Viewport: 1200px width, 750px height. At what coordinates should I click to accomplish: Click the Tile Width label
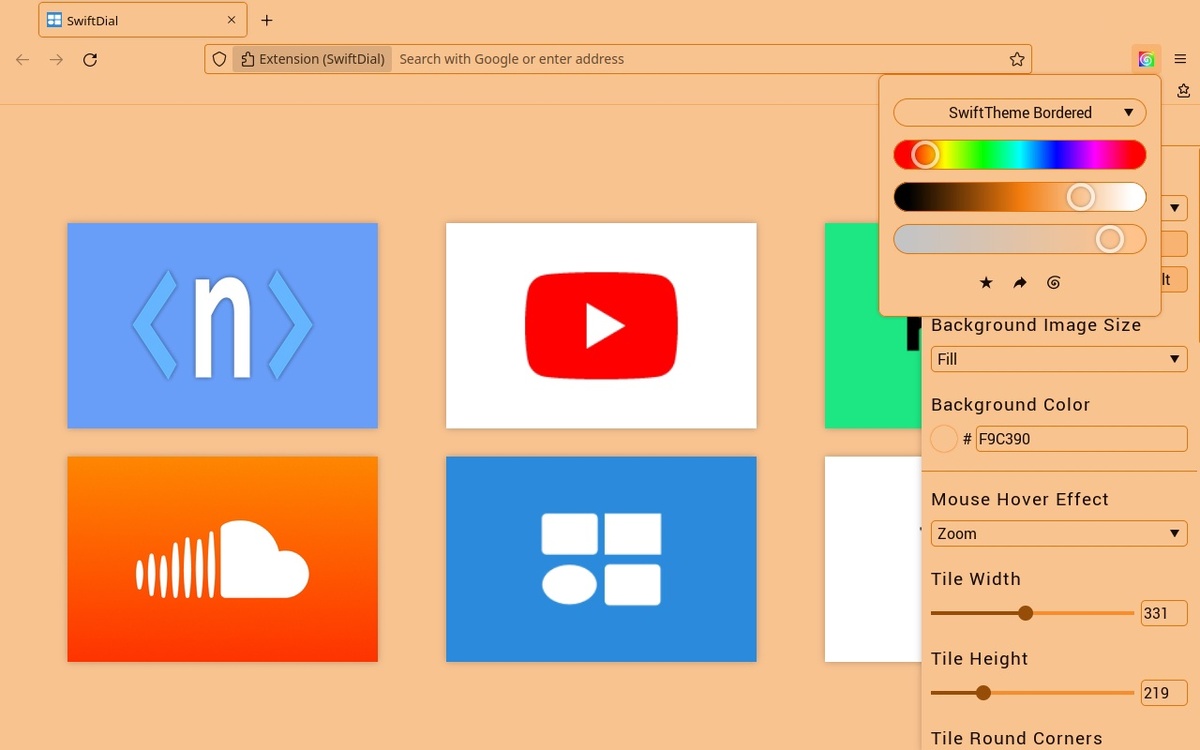[976, 579]
